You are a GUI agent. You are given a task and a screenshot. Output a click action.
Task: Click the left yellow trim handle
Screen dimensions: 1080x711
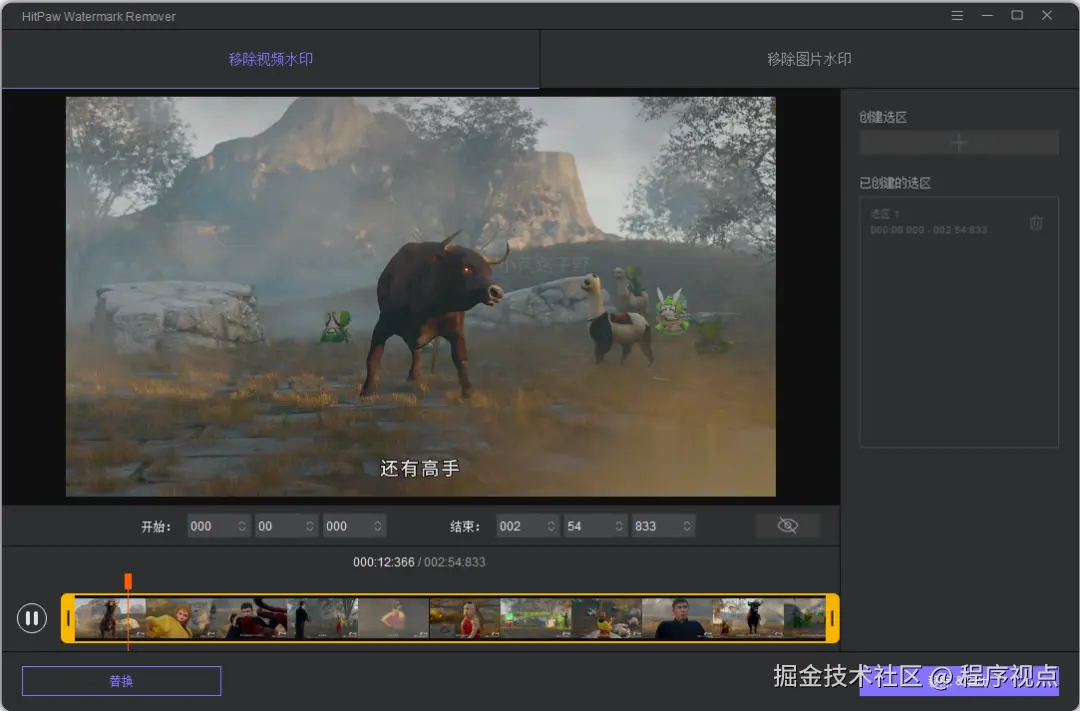coord(68,618)
